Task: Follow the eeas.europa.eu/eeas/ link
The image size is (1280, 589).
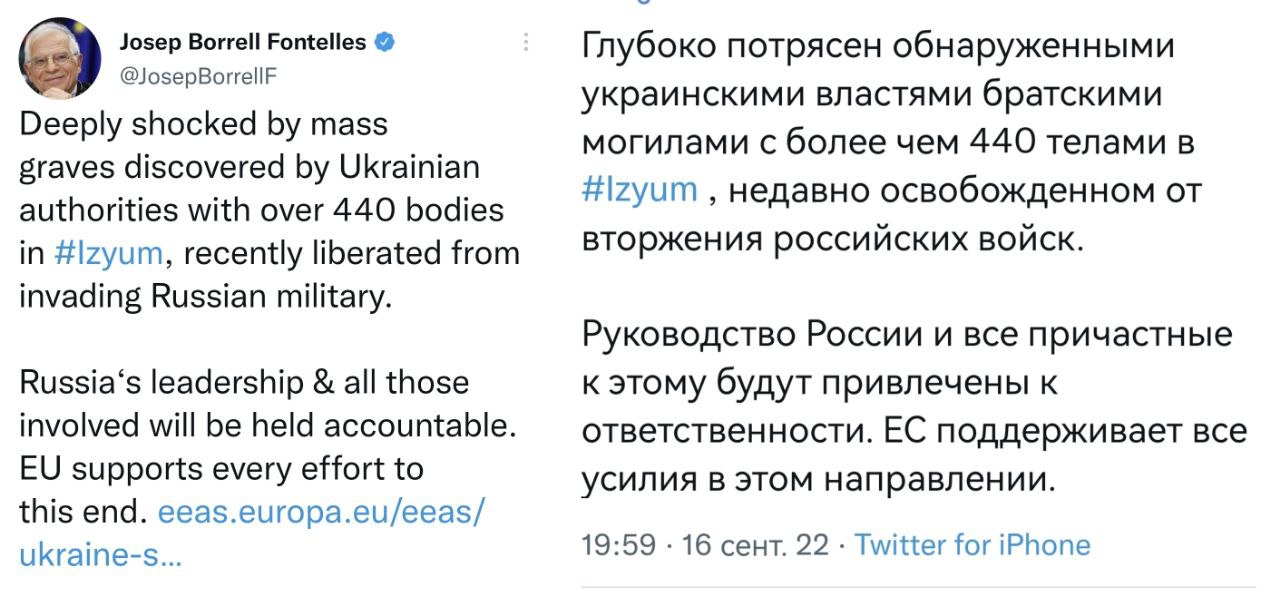Action: click(322, 511)
